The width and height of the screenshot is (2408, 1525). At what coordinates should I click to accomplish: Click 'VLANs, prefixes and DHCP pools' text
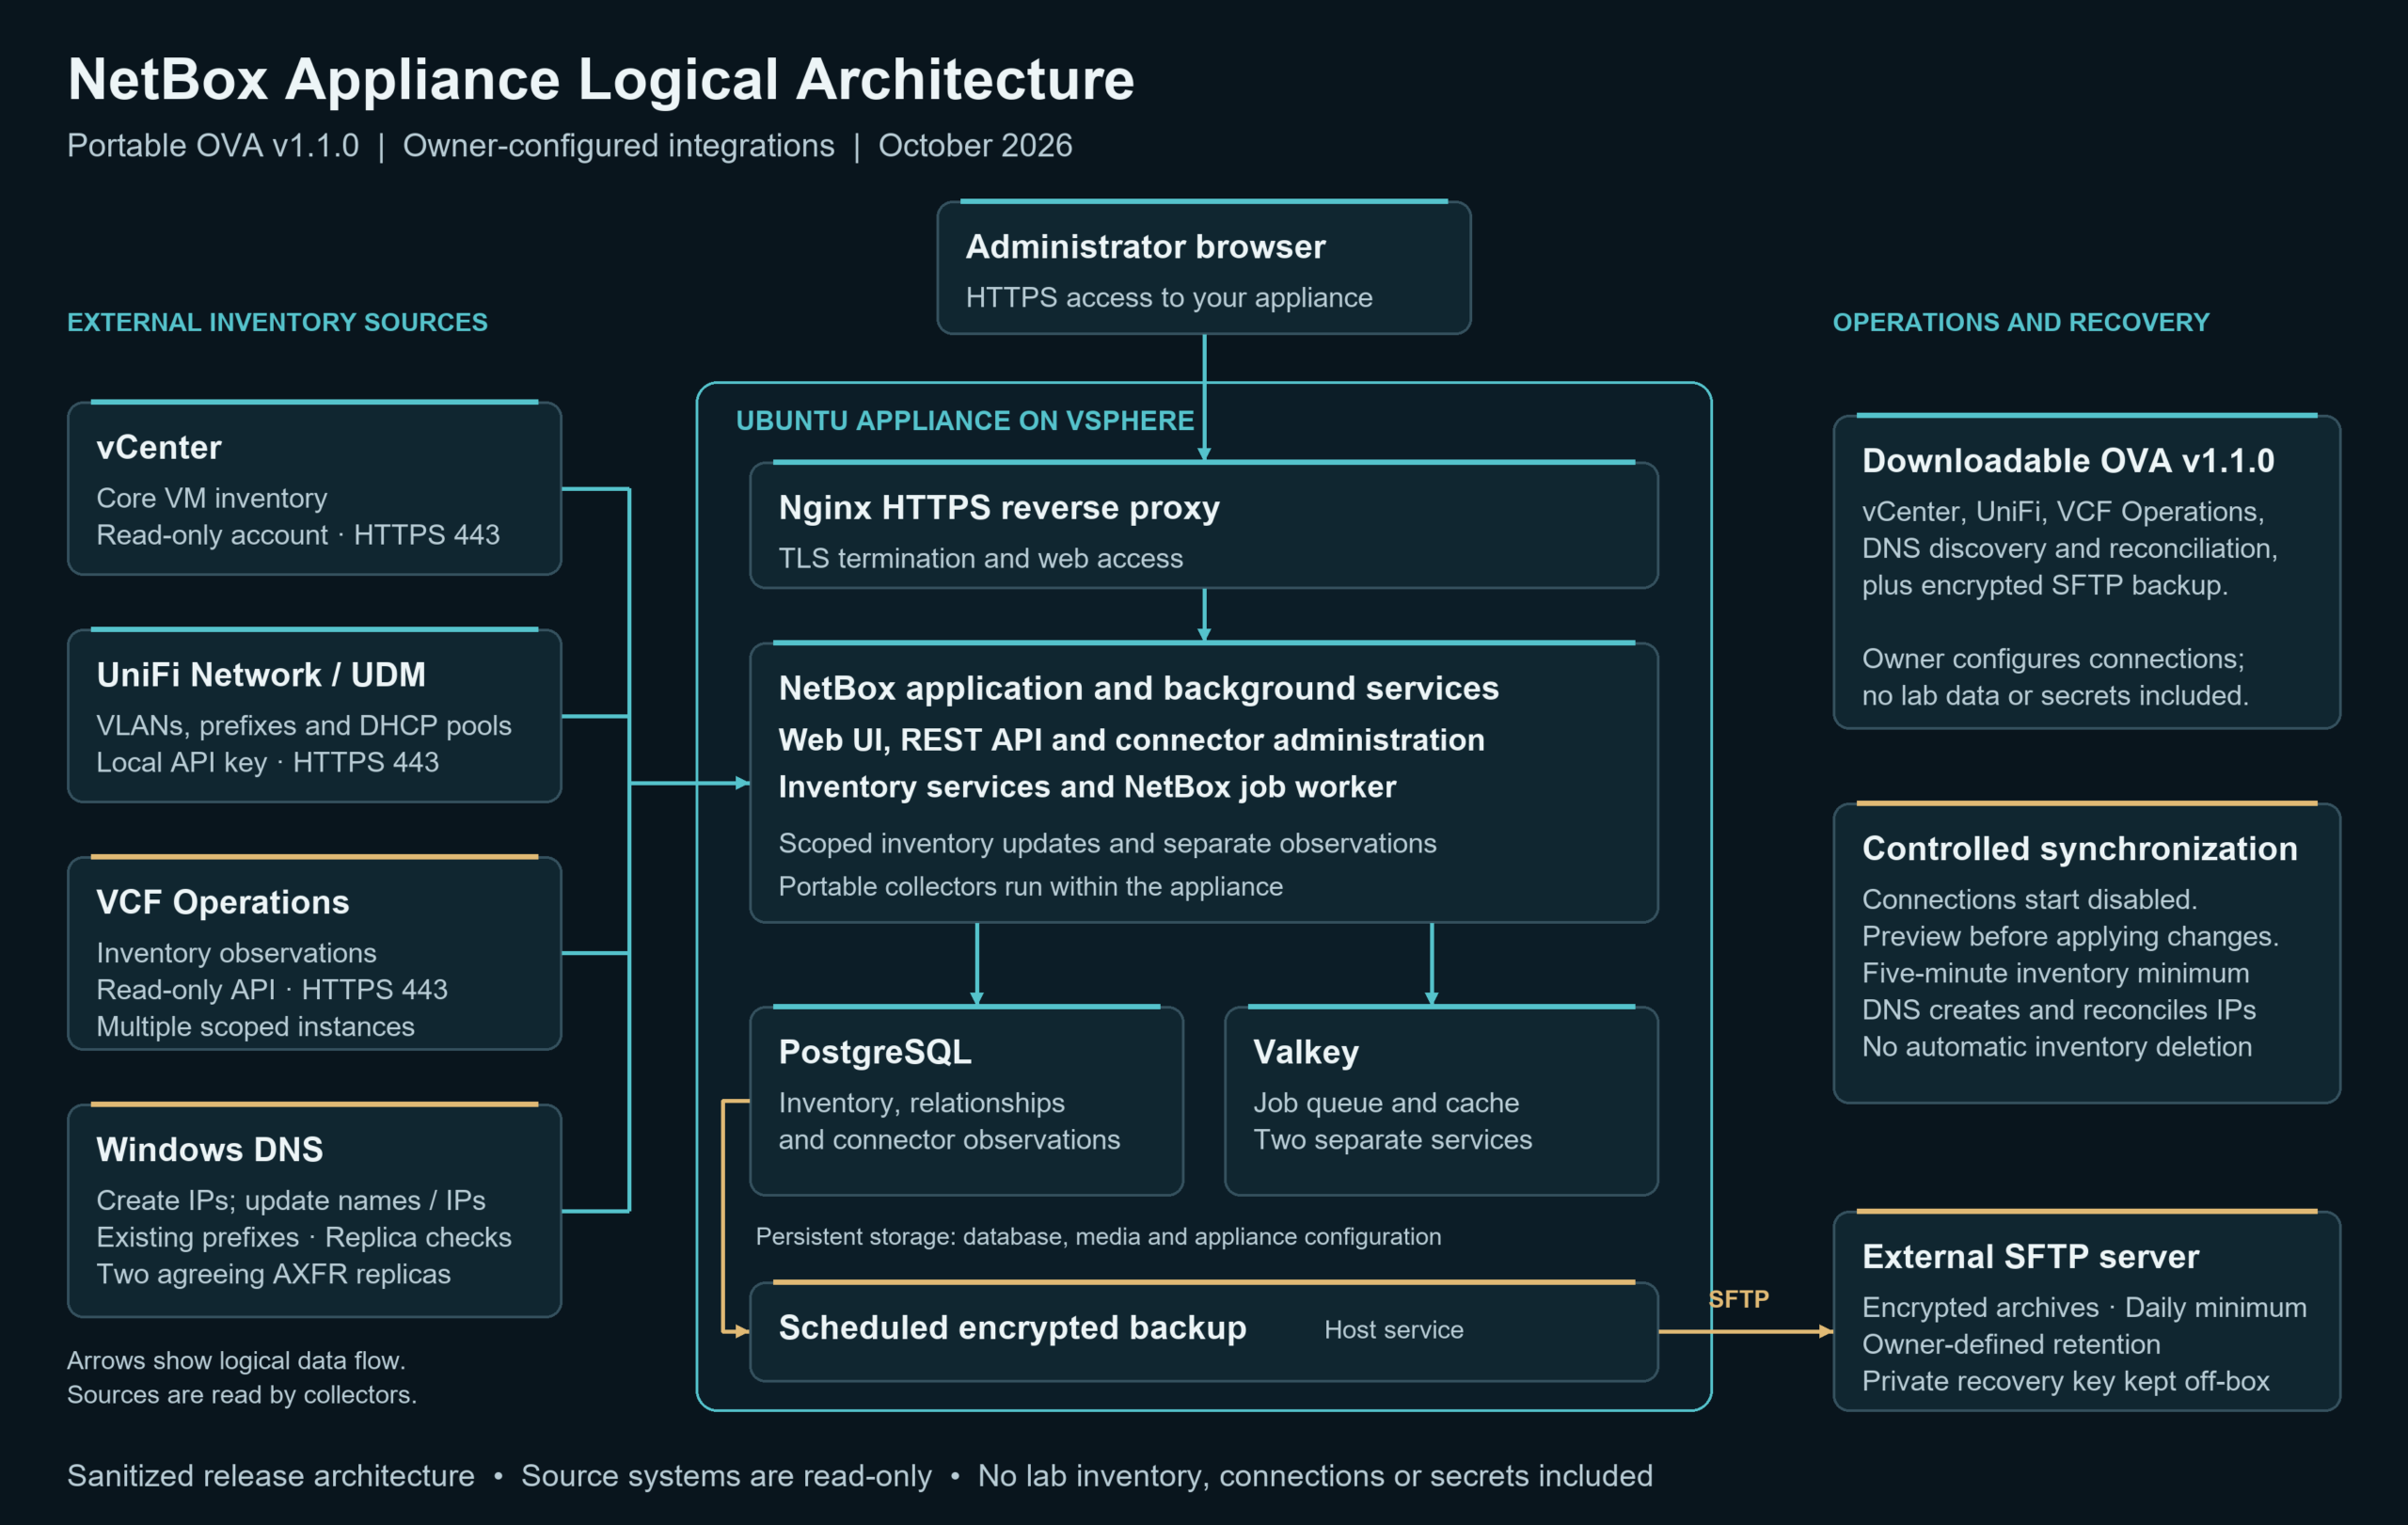[x=304, y=725]
